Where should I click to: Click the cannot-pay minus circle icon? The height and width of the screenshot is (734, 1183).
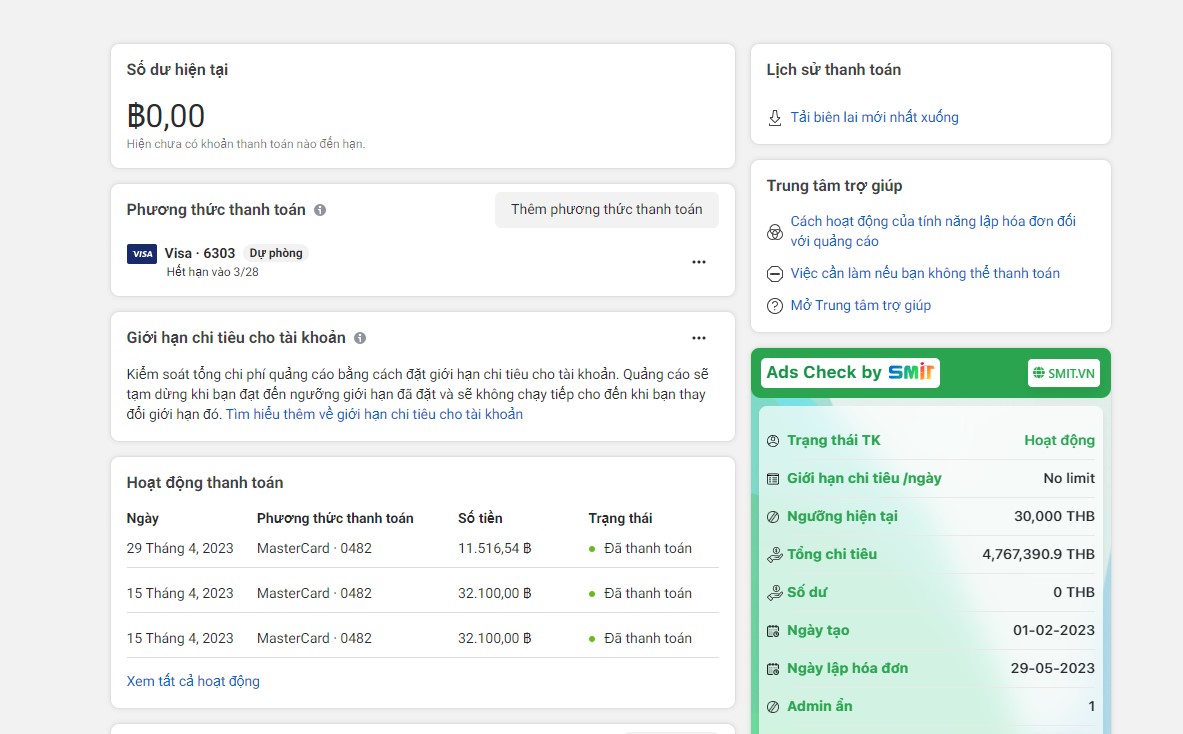(x=774, y=274)
